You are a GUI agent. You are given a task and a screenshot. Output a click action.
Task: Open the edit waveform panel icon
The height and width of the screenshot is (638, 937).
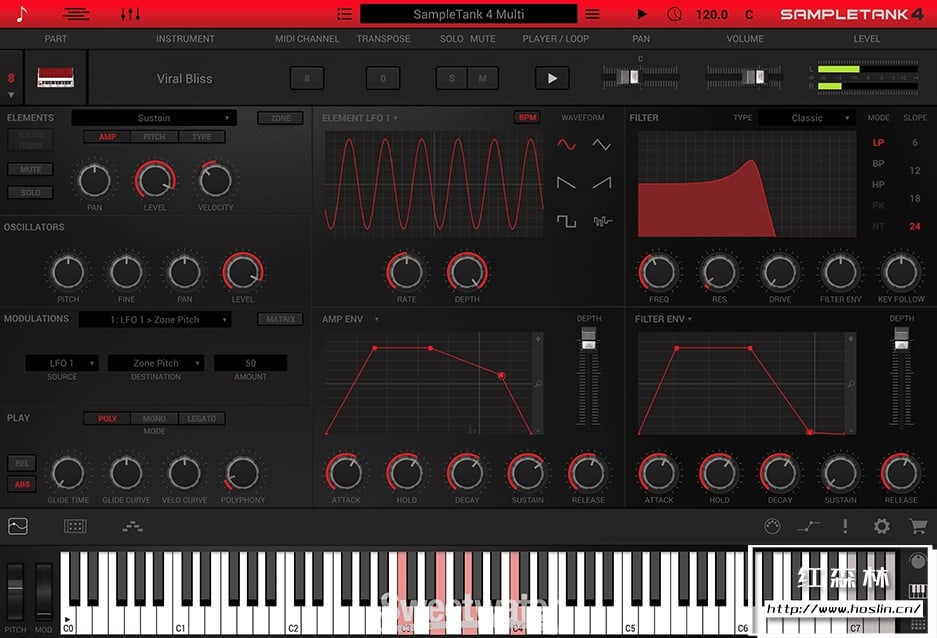pyautogui.click(x=18, y=526)
